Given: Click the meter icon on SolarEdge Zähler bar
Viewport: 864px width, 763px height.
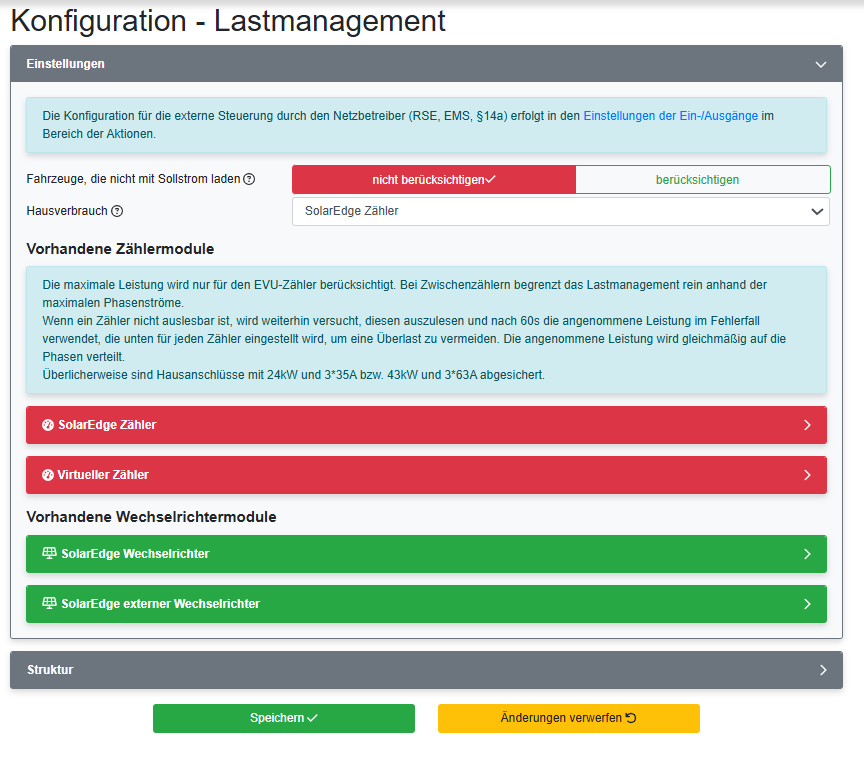Looking at the screenshot, I should [48, 424].
